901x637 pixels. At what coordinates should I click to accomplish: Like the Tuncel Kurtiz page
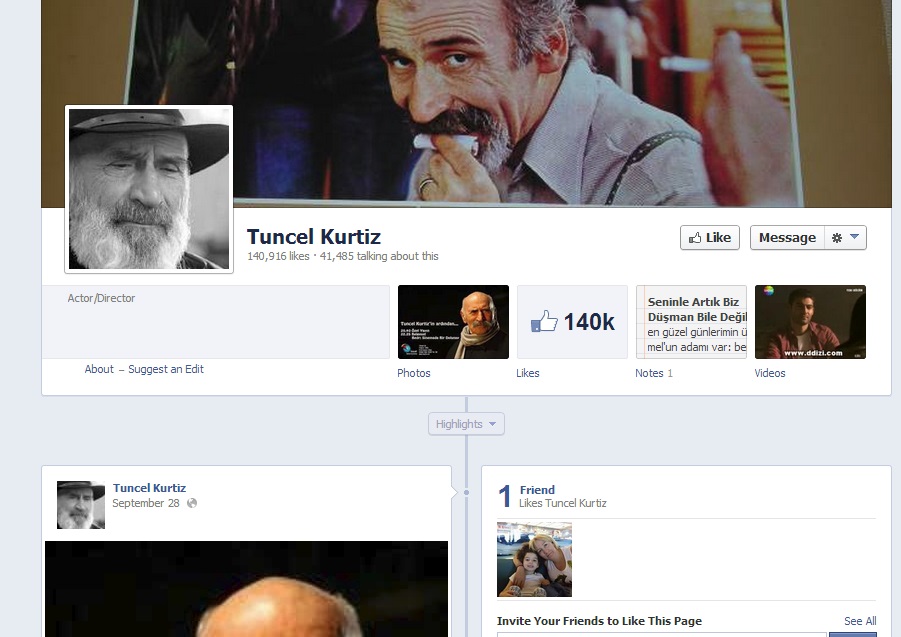(x=710, y=238)
